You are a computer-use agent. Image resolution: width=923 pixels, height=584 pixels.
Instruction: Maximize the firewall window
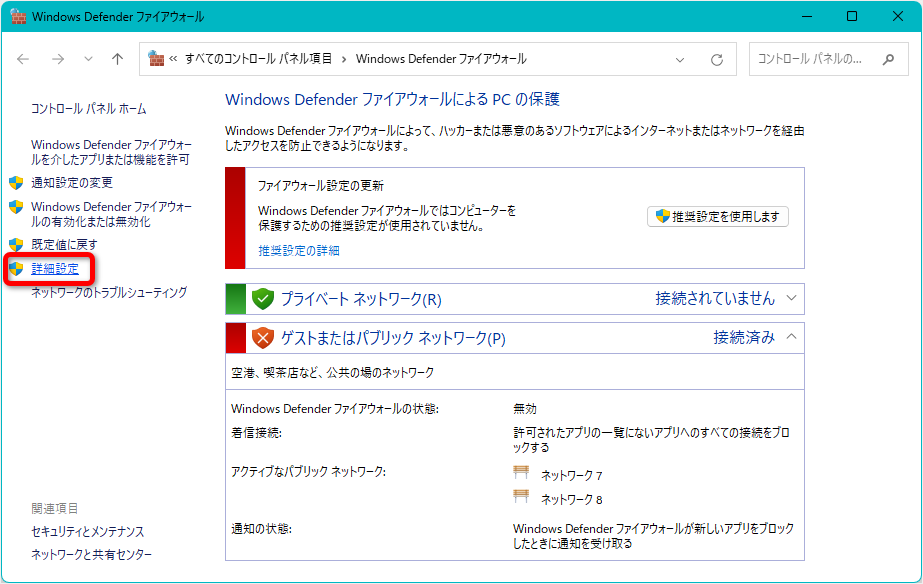tap(852, 16)
